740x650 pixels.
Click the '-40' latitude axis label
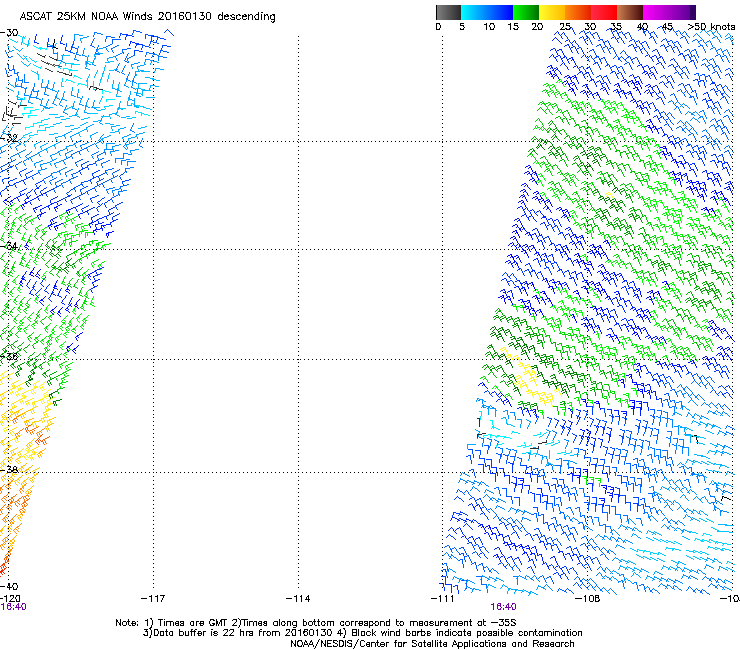[9, 586]
